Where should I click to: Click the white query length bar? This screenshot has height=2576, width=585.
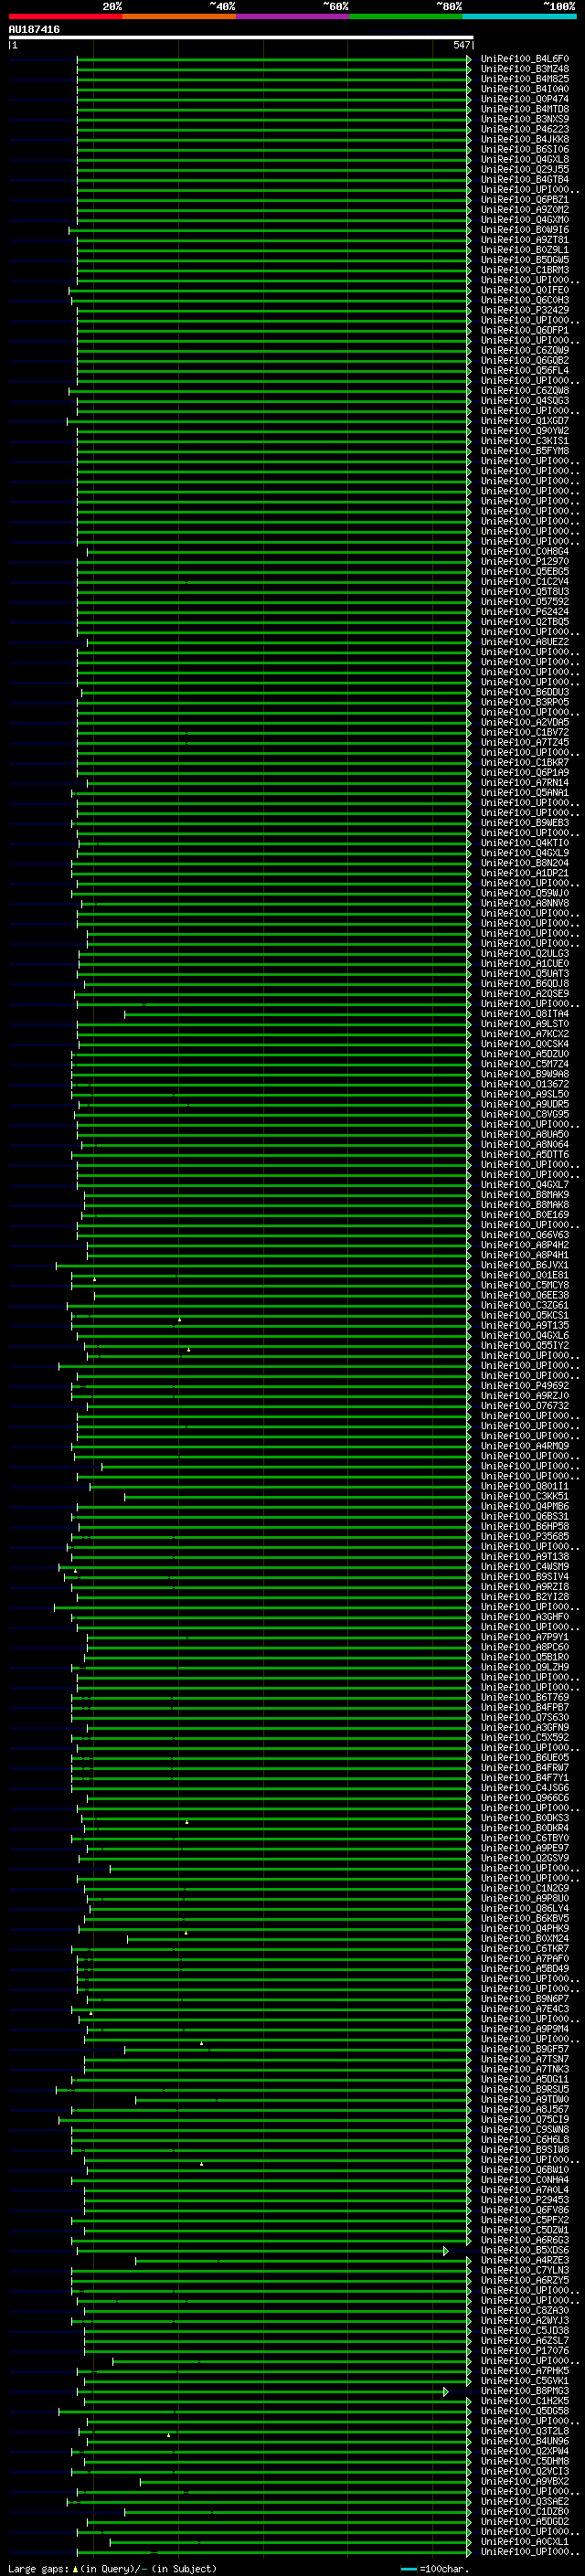(240, 37)
